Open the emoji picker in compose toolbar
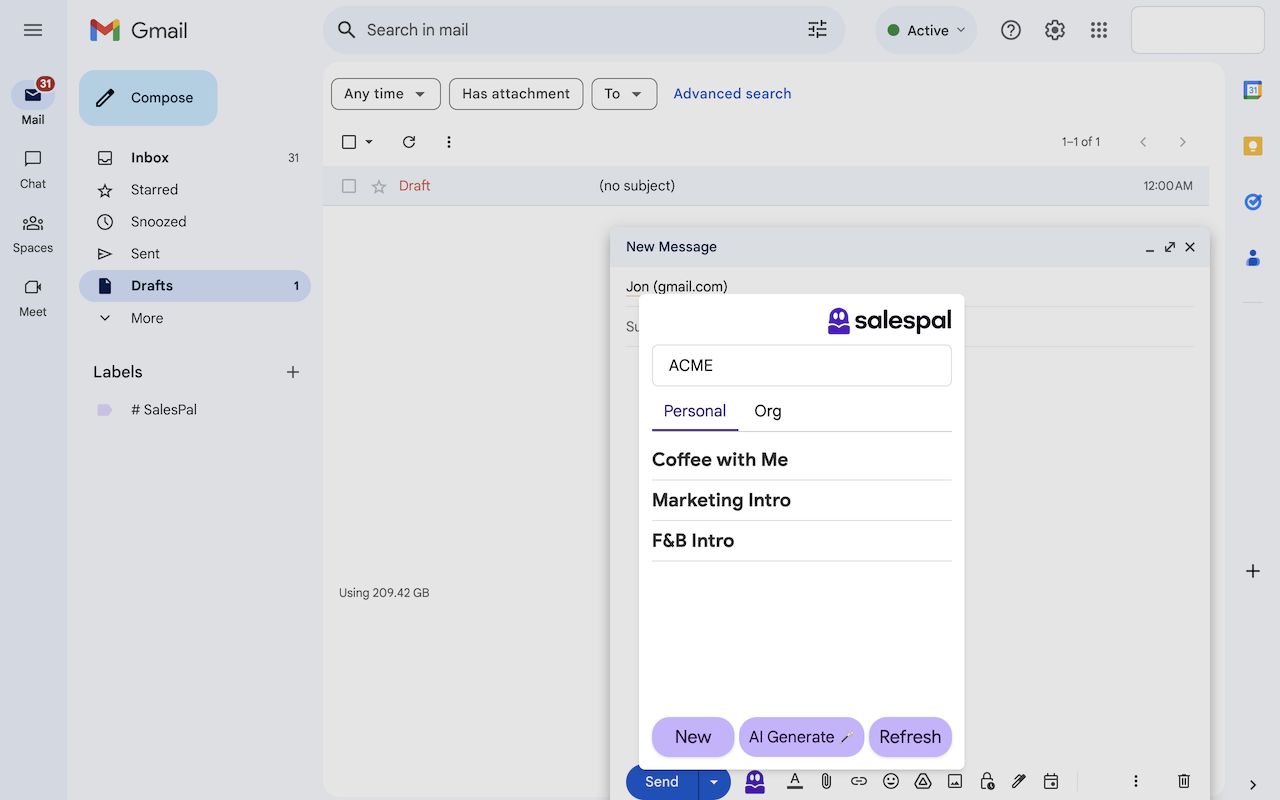Image resolution: width=1280 pixels, height=800 pixels. [x=891, y=781]
